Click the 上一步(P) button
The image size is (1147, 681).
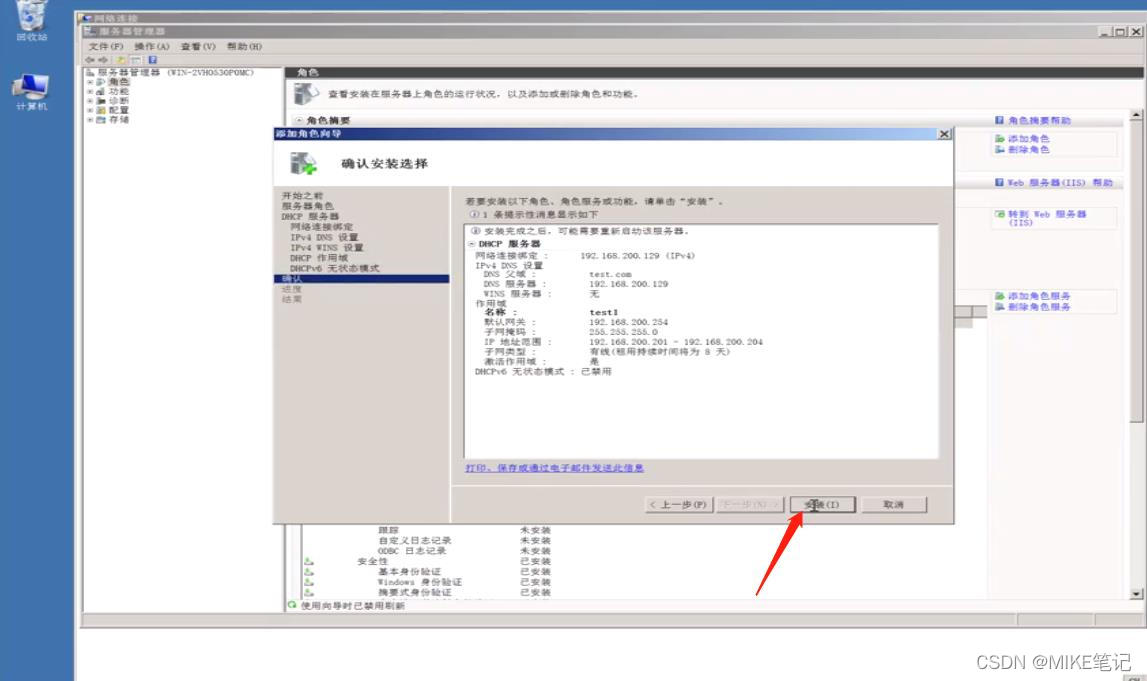pyautogui.click(x=679, y=505)
